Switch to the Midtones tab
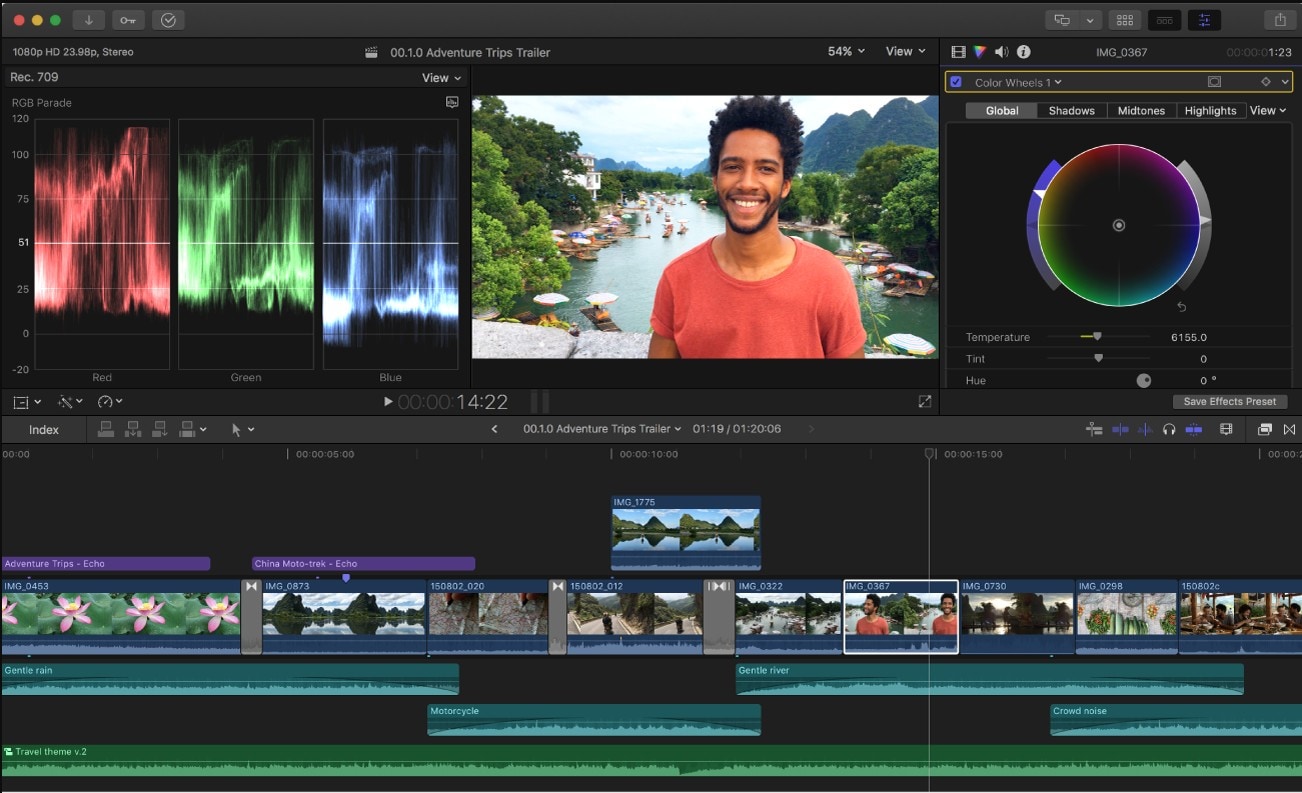1302x793 pixels. 1141,110
